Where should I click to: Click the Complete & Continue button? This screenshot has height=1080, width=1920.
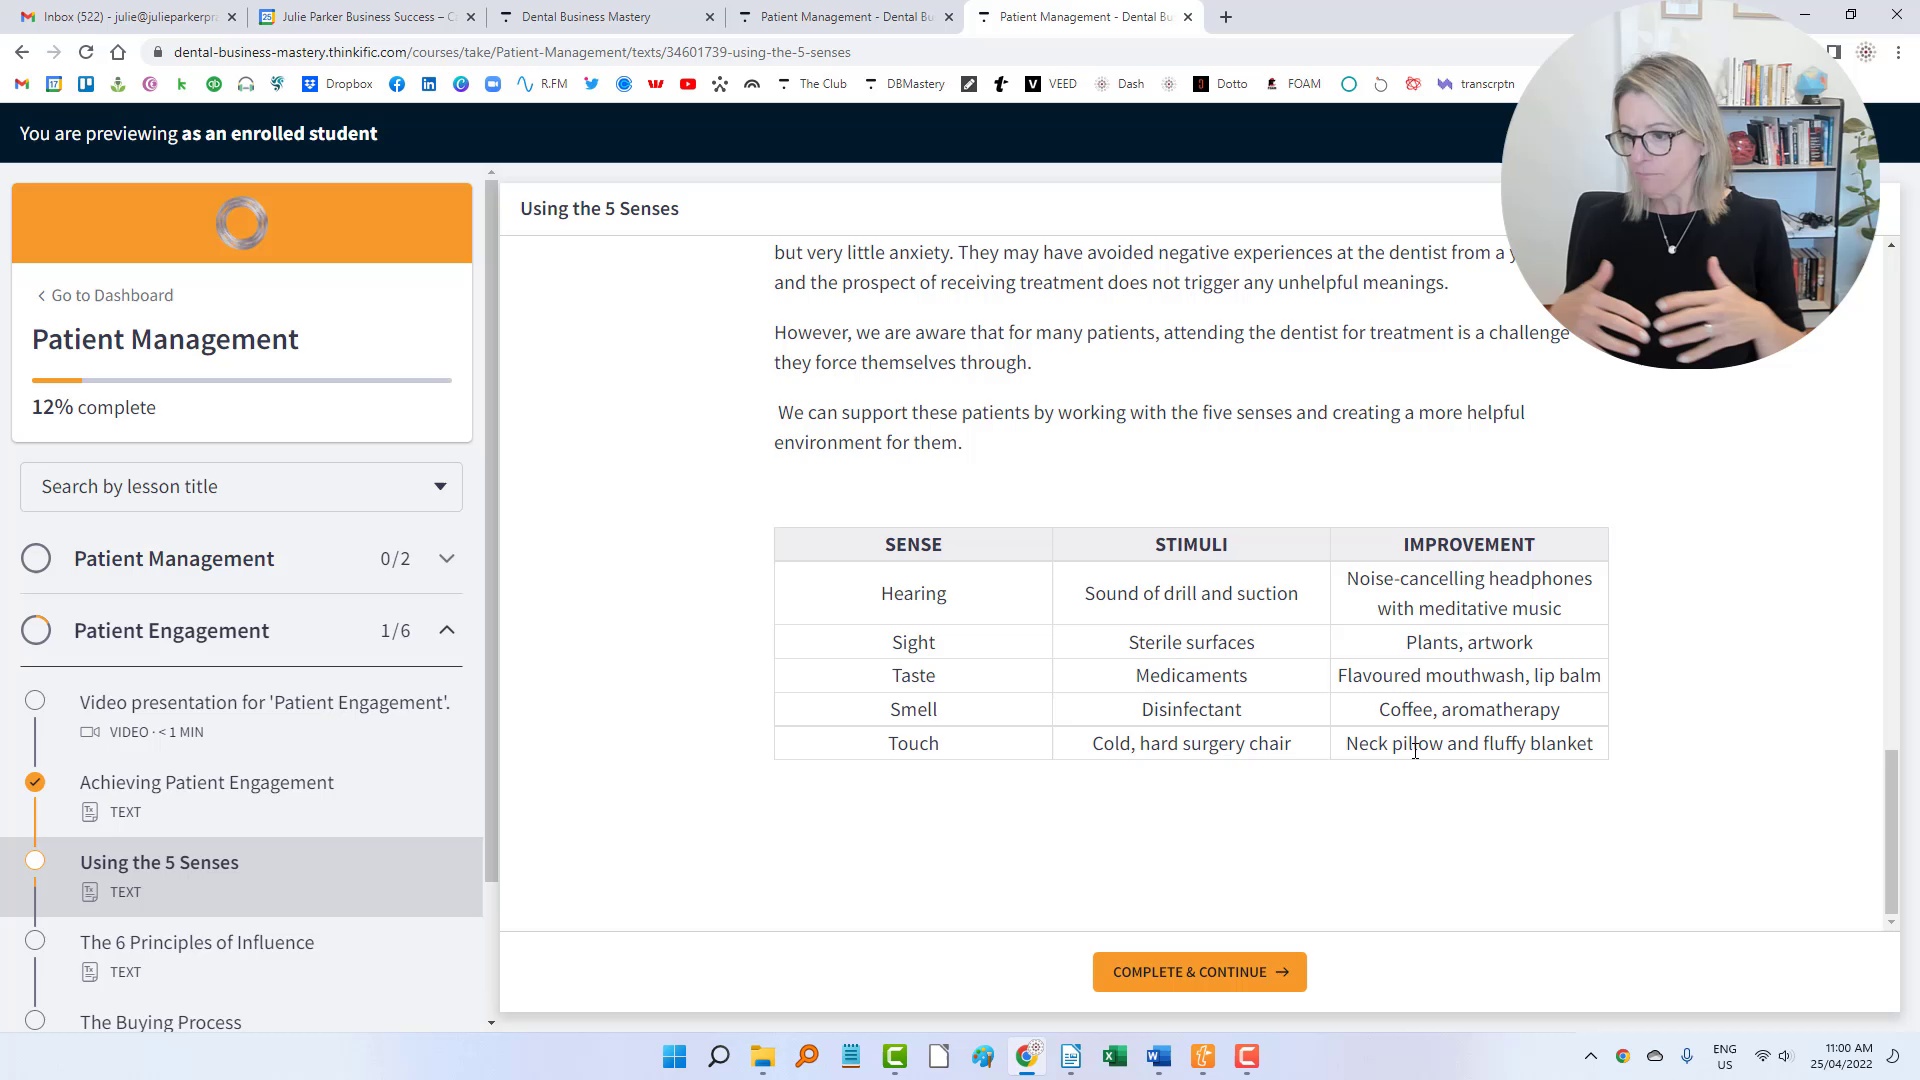[1199, 972]
